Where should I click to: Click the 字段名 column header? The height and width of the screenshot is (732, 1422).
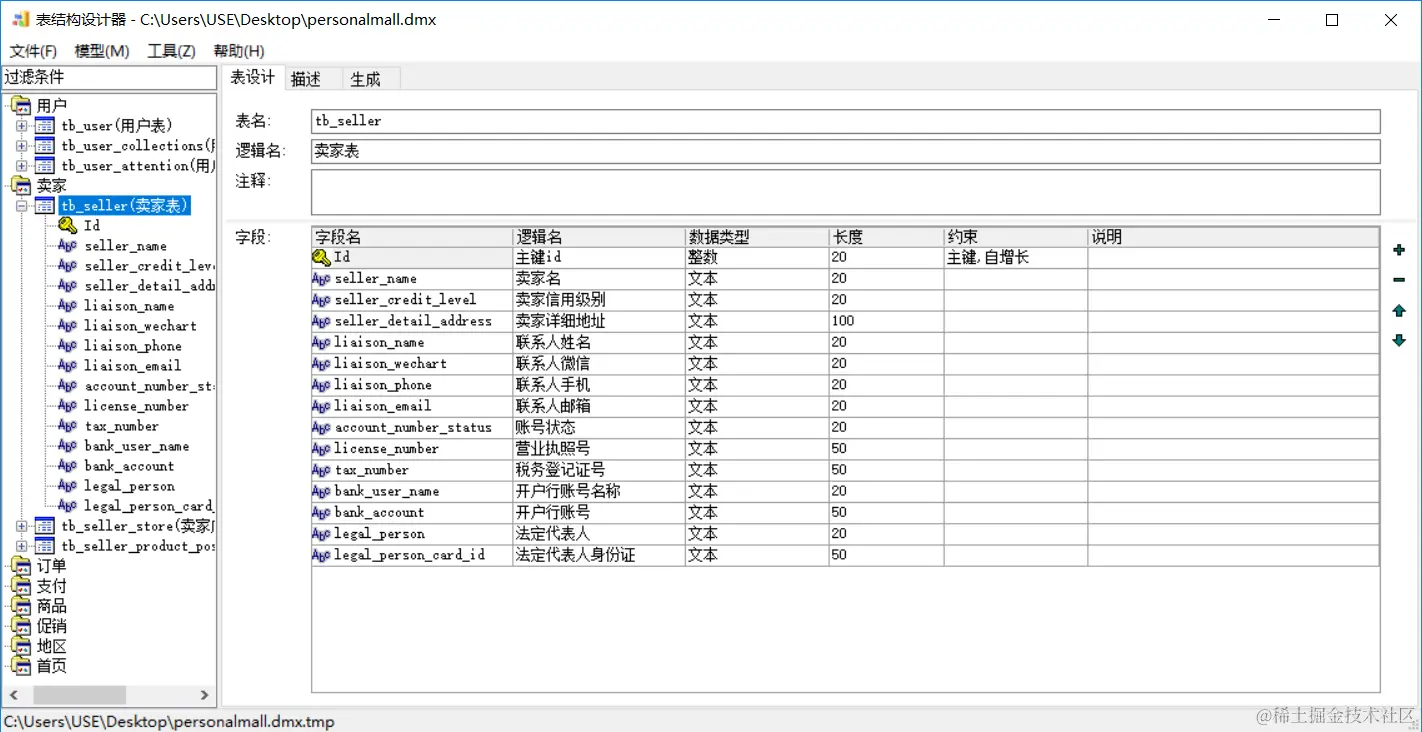[x=412, y=237]
